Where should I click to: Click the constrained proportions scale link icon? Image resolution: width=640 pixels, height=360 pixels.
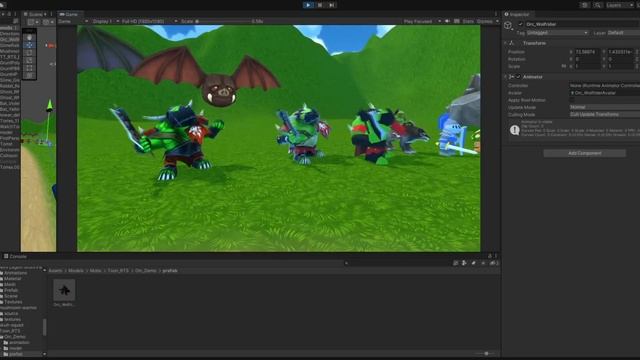coord(564,66)
